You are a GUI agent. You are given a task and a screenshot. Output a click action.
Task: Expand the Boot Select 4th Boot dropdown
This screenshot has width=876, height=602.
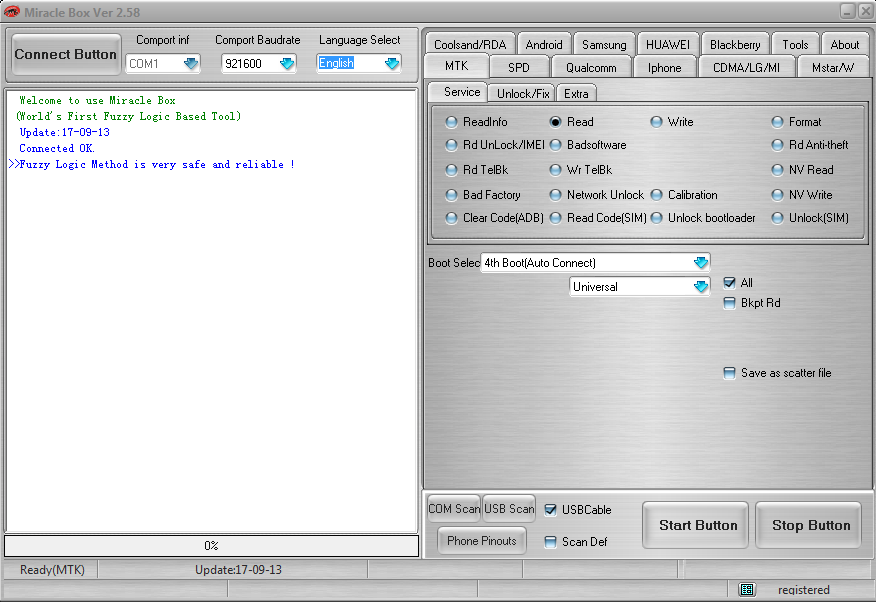point(701,263)
